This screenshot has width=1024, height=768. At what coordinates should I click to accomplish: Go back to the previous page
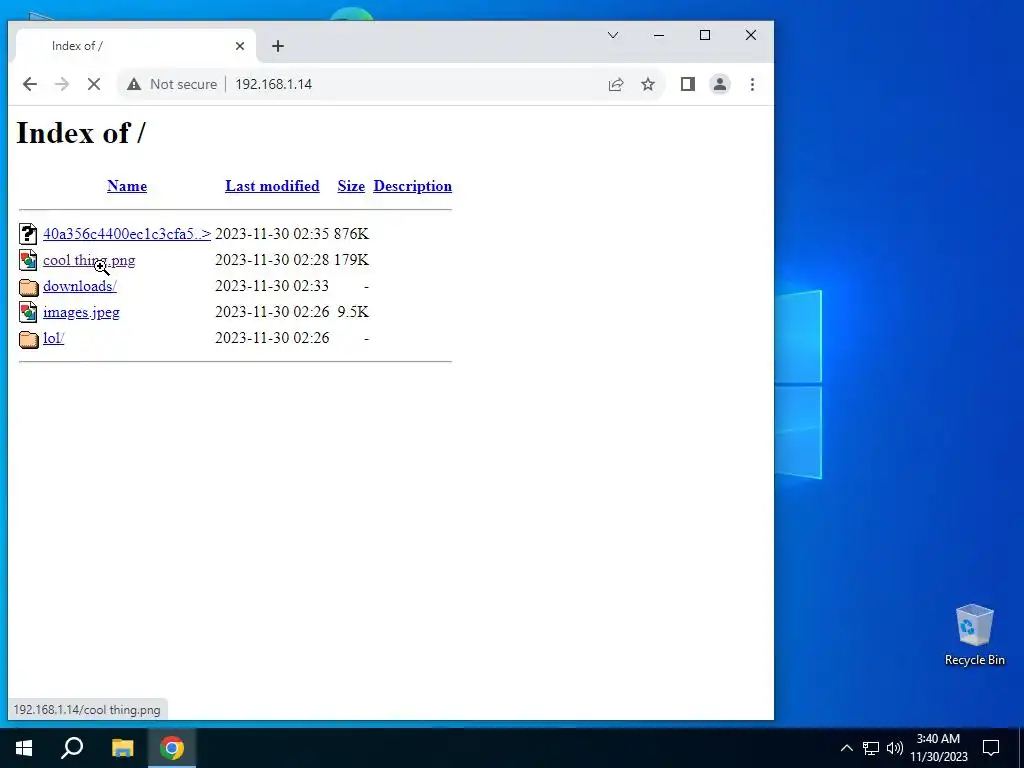[29, 84]
